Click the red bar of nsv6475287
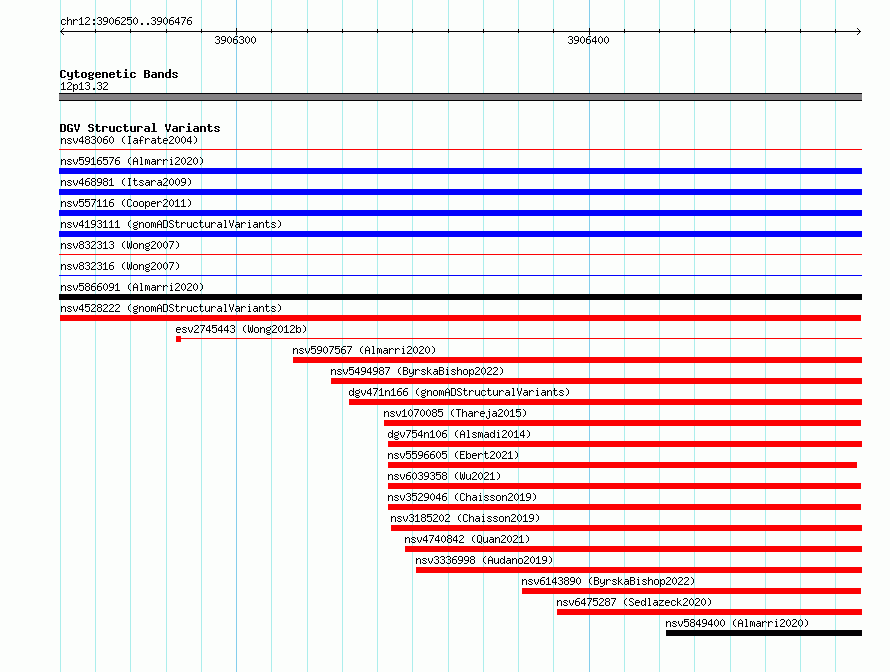Screen dimensions: 890x672 [x=710, y=612]
